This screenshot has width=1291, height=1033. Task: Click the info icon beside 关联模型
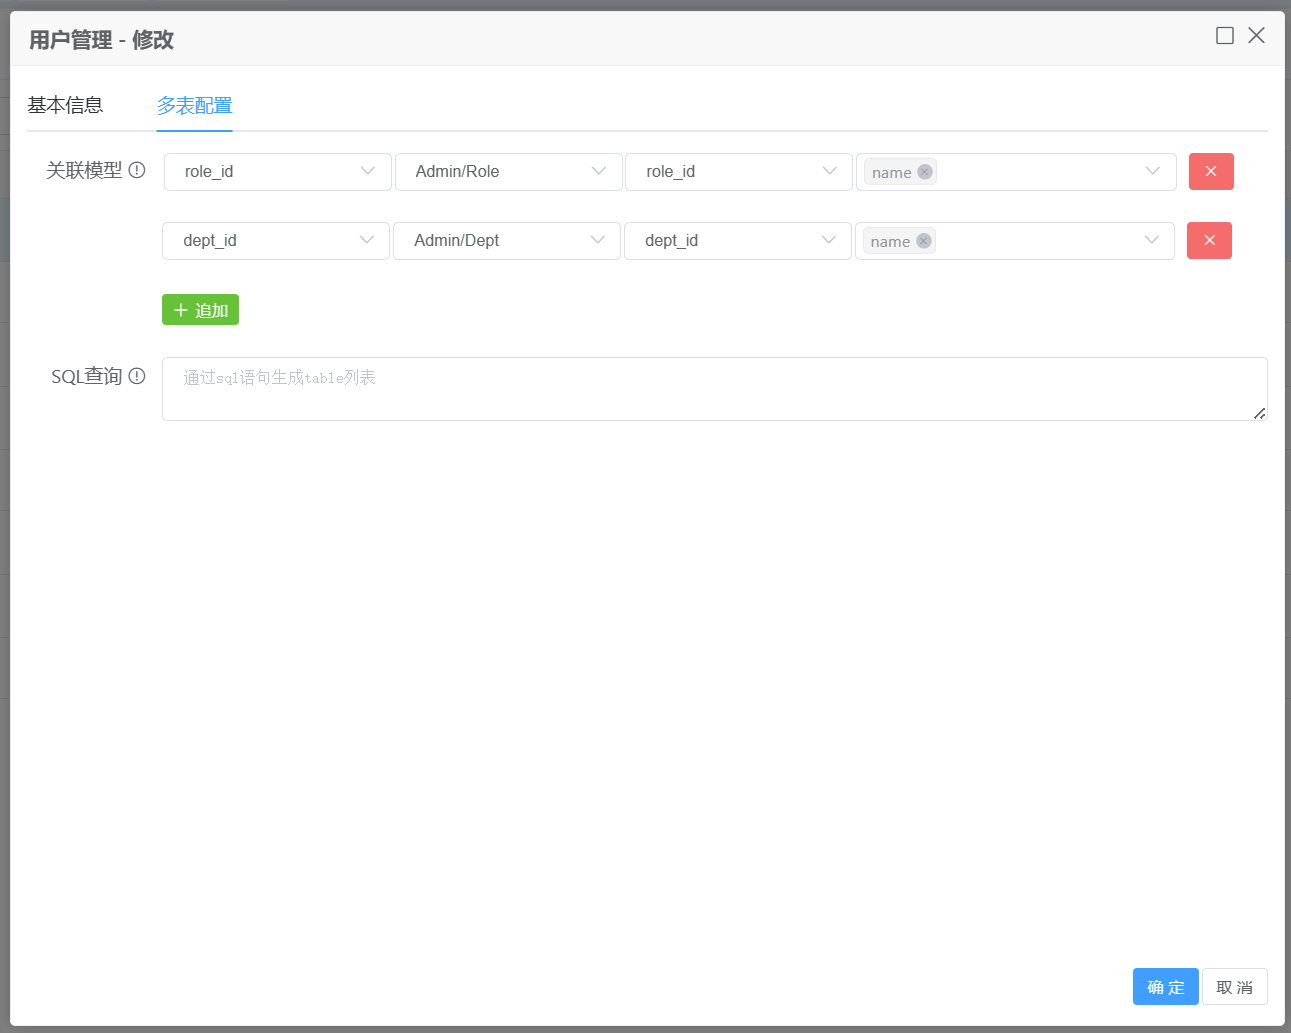coord(137,170)
